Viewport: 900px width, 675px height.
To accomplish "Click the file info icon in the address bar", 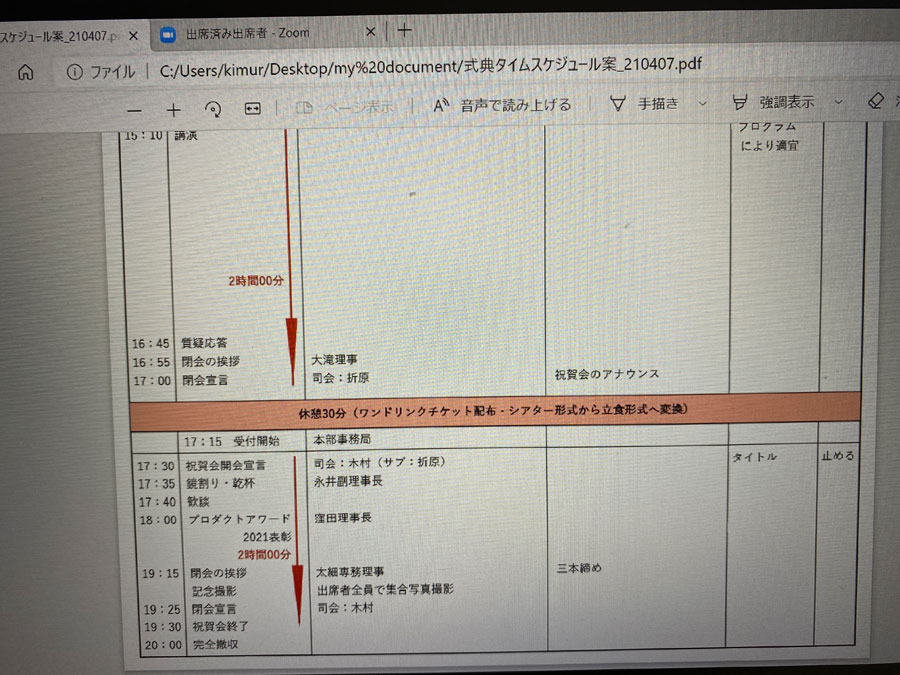I will (x=74, y=72).
